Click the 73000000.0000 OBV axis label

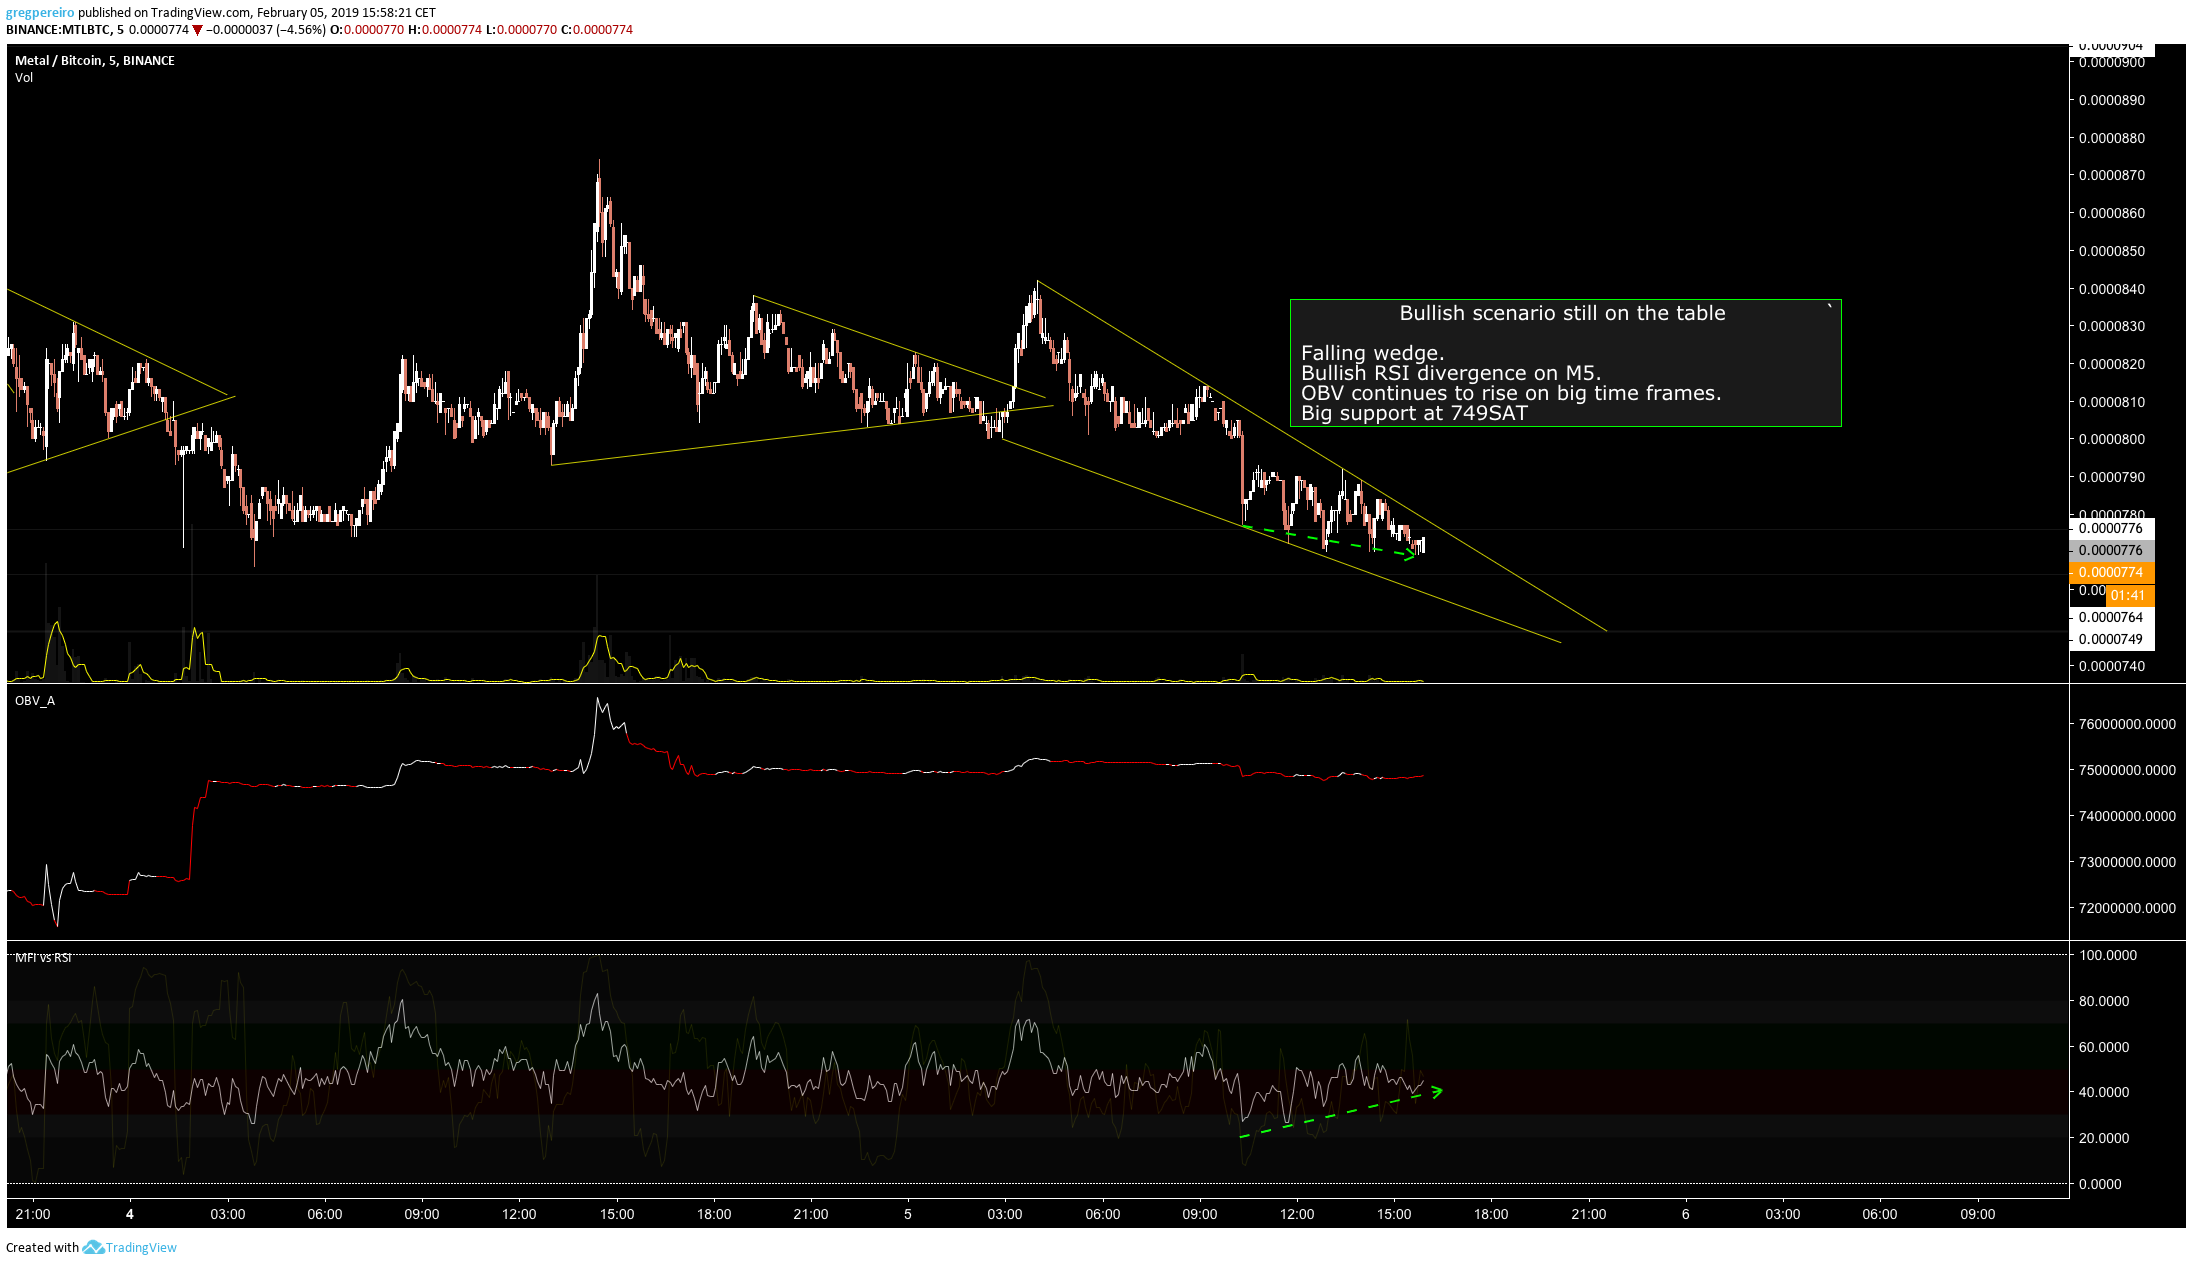(x=2127, y=863)
